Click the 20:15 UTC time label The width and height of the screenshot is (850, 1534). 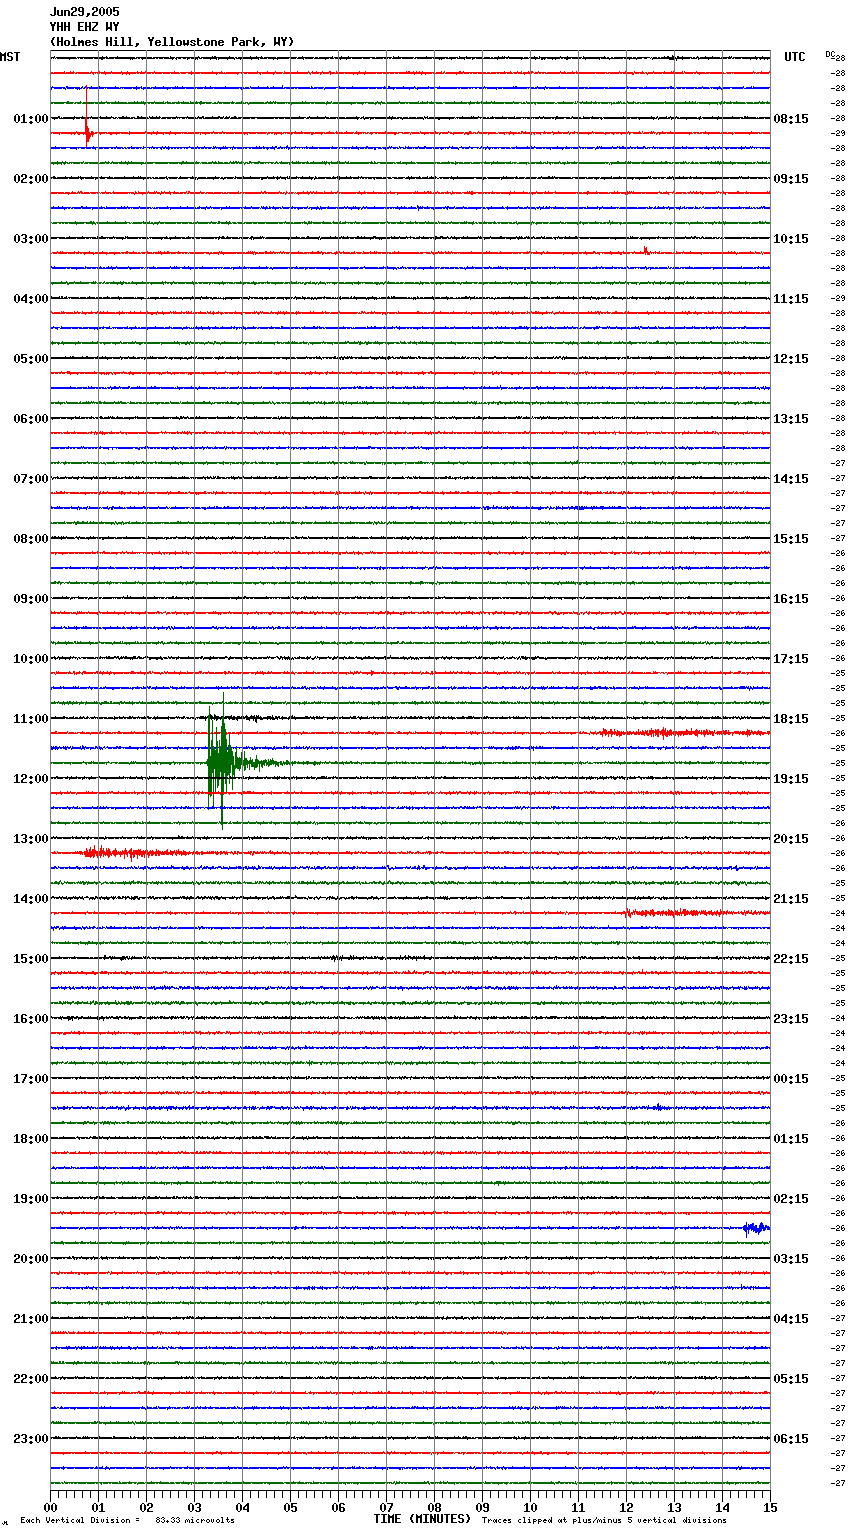coord(791,839)
